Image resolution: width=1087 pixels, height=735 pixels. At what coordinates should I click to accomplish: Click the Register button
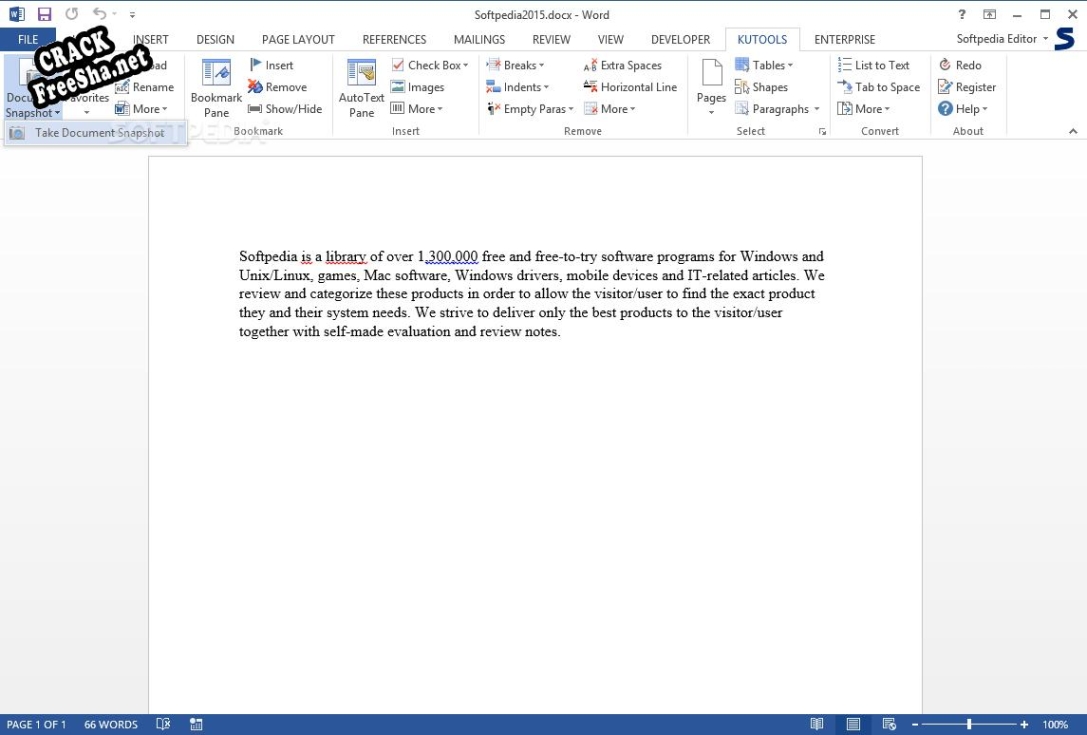point(967,87)
